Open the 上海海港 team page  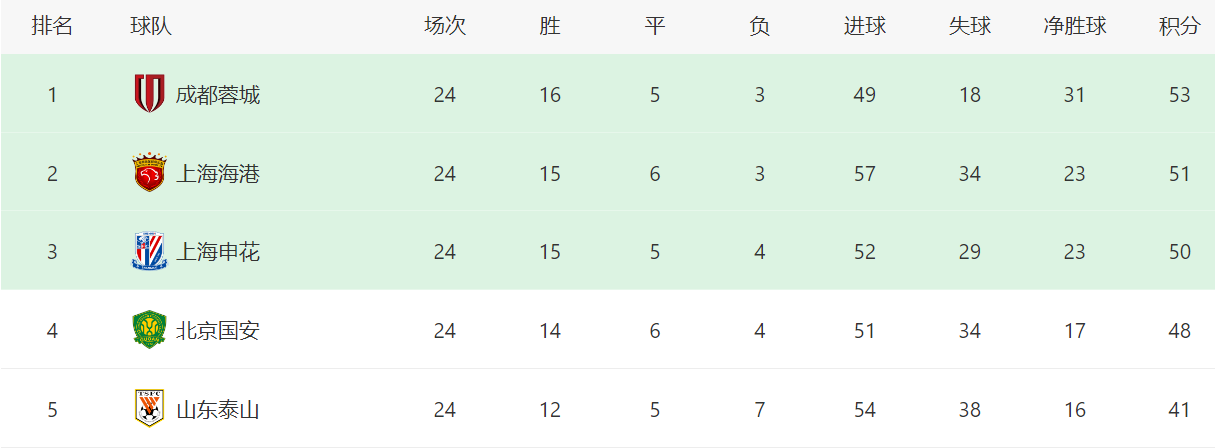[217, 174]
